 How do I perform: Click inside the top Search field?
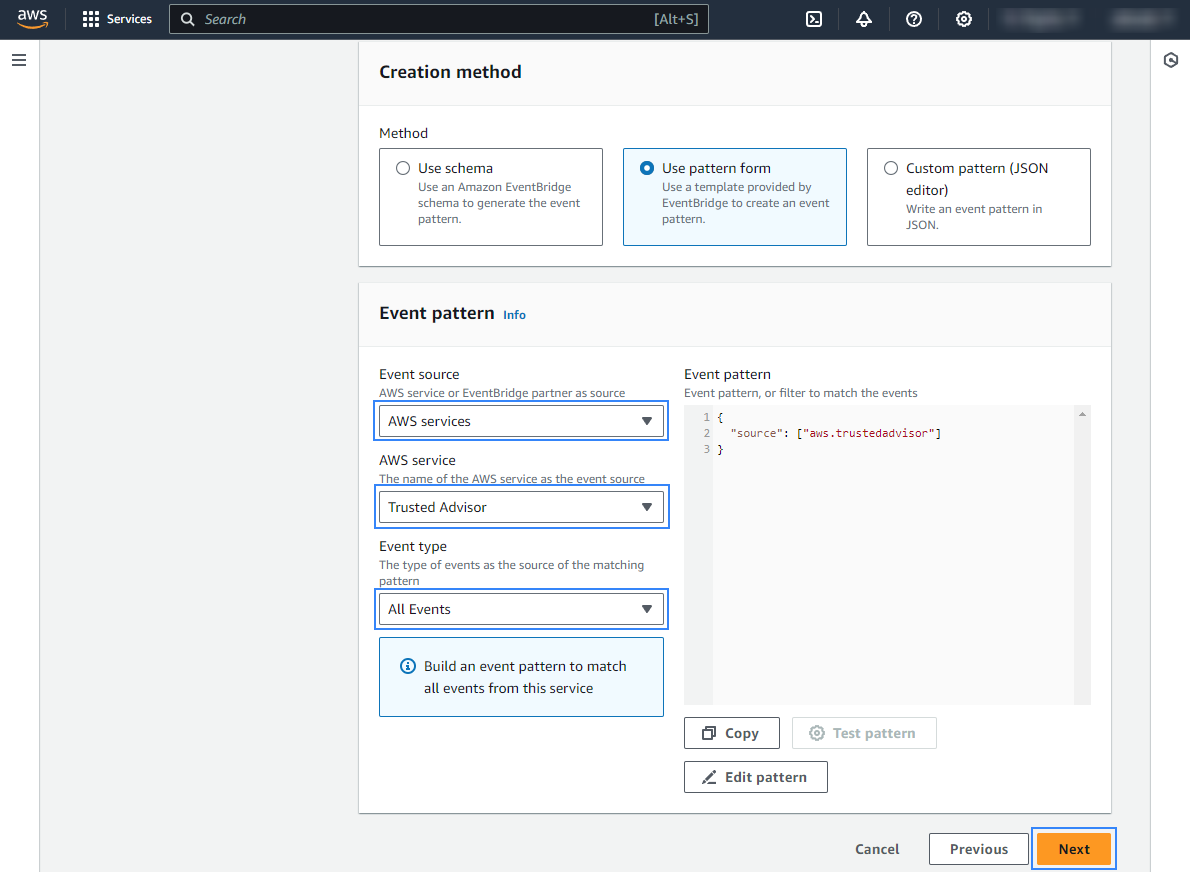[x=420, y=19]
